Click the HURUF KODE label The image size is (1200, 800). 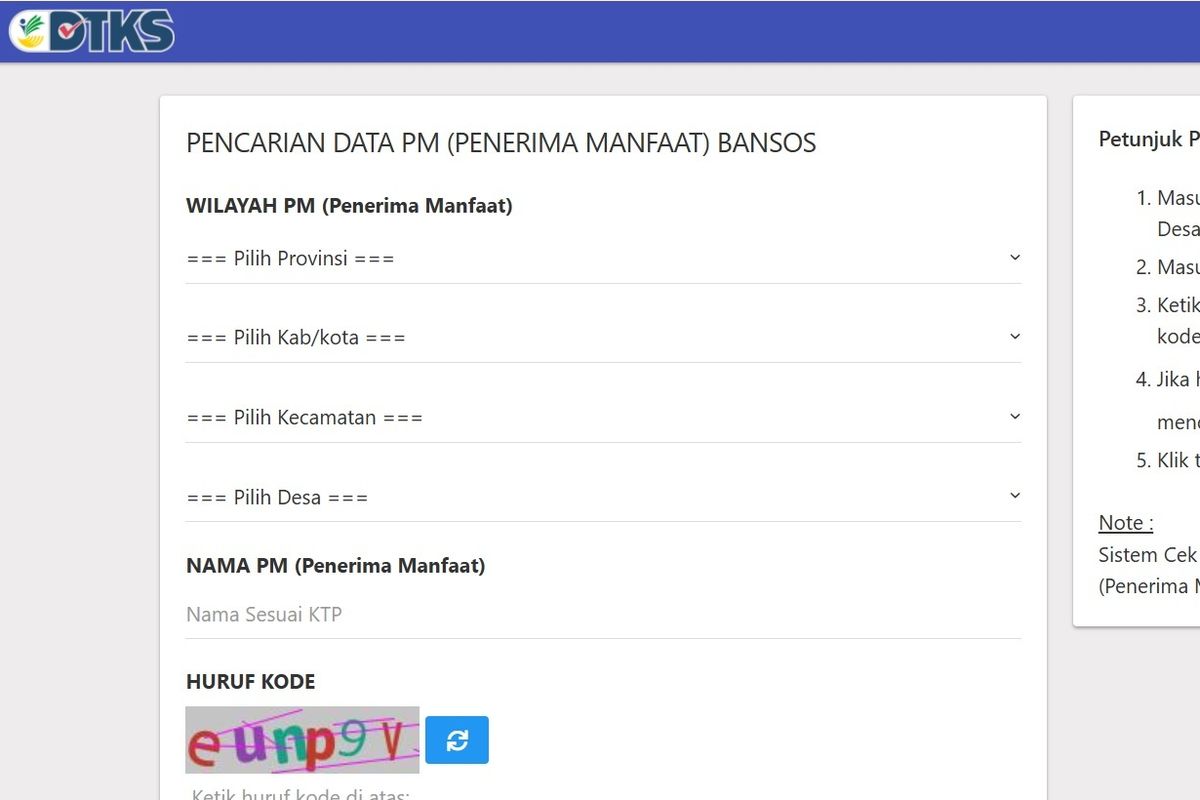pyautogui.click(x=250, y=682)
